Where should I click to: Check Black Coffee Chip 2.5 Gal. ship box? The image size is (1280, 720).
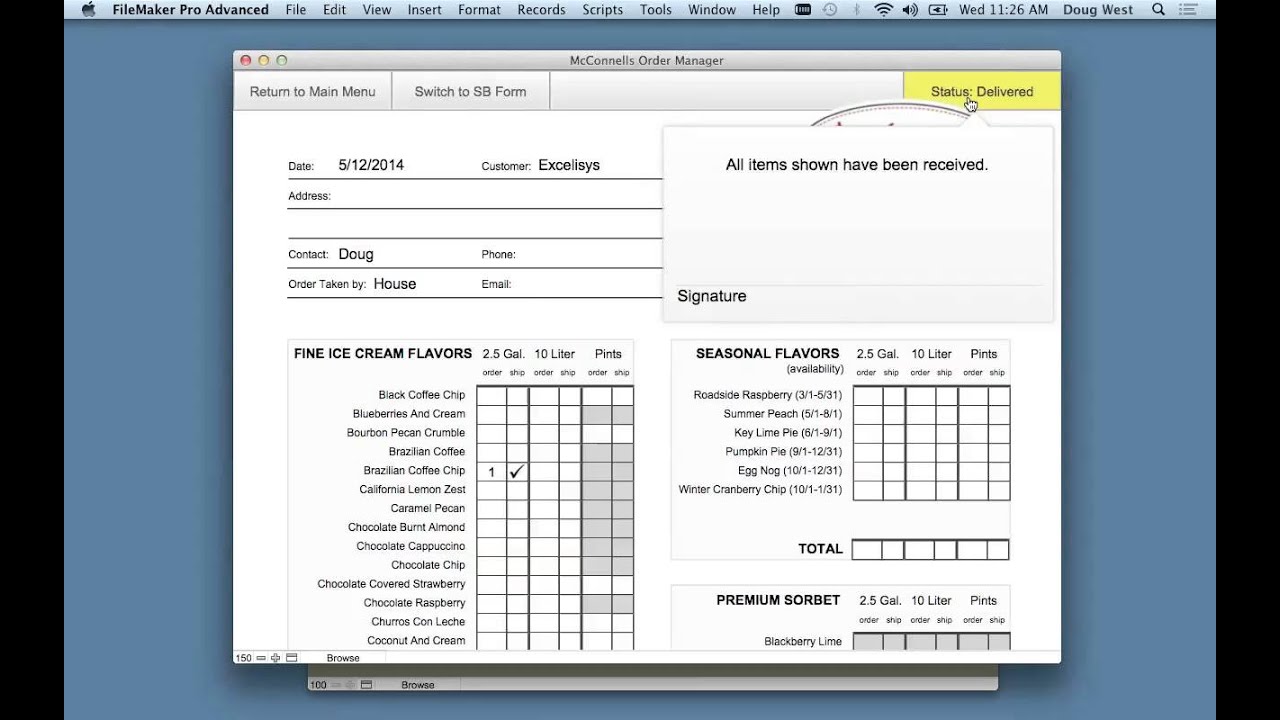[x=517, y=395]
